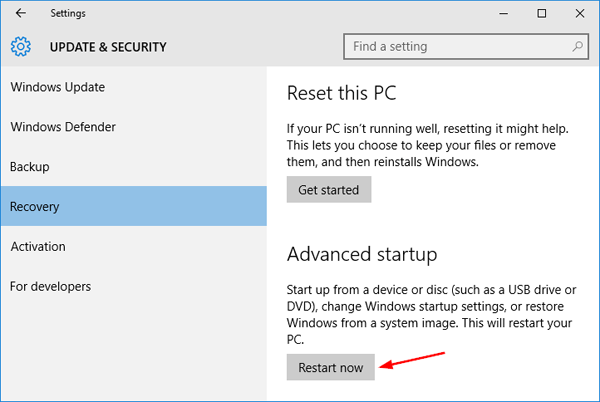Screen dimensions: 600x402
Task: Go to Backup settings
Action: coord(30,167)
